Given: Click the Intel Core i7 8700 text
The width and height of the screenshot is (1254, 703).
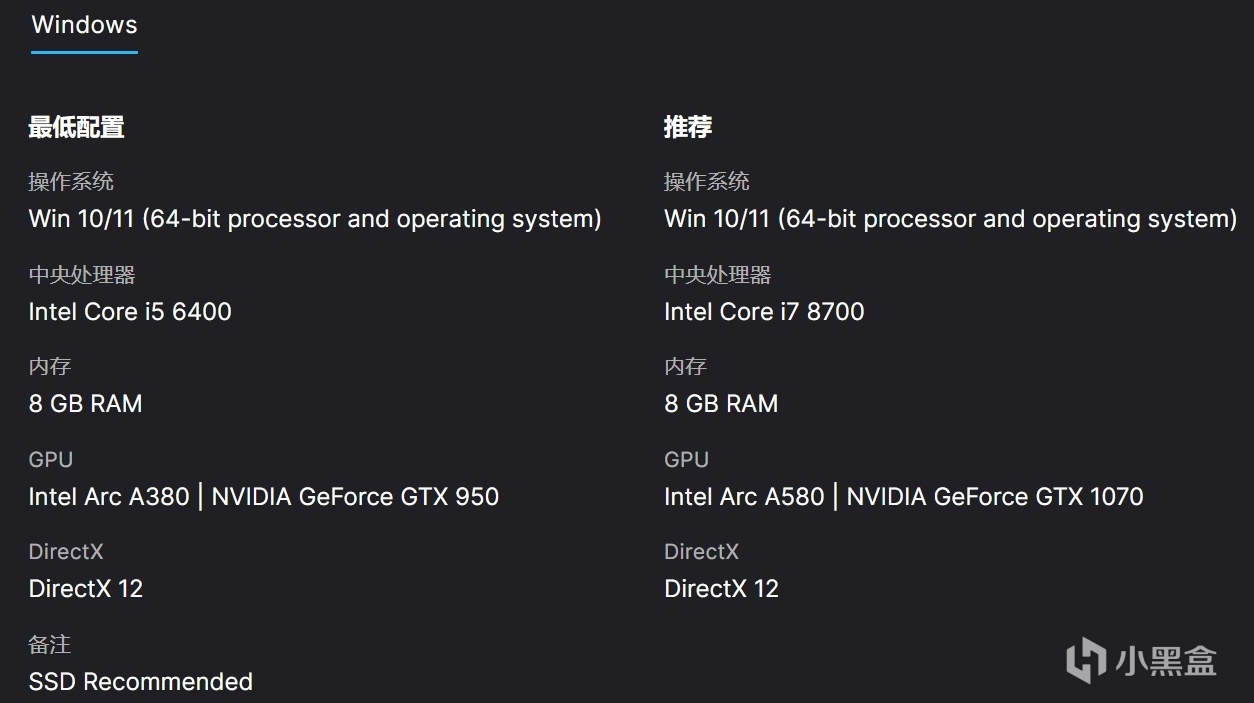Looking at the screenshot, I should point(764,312).
